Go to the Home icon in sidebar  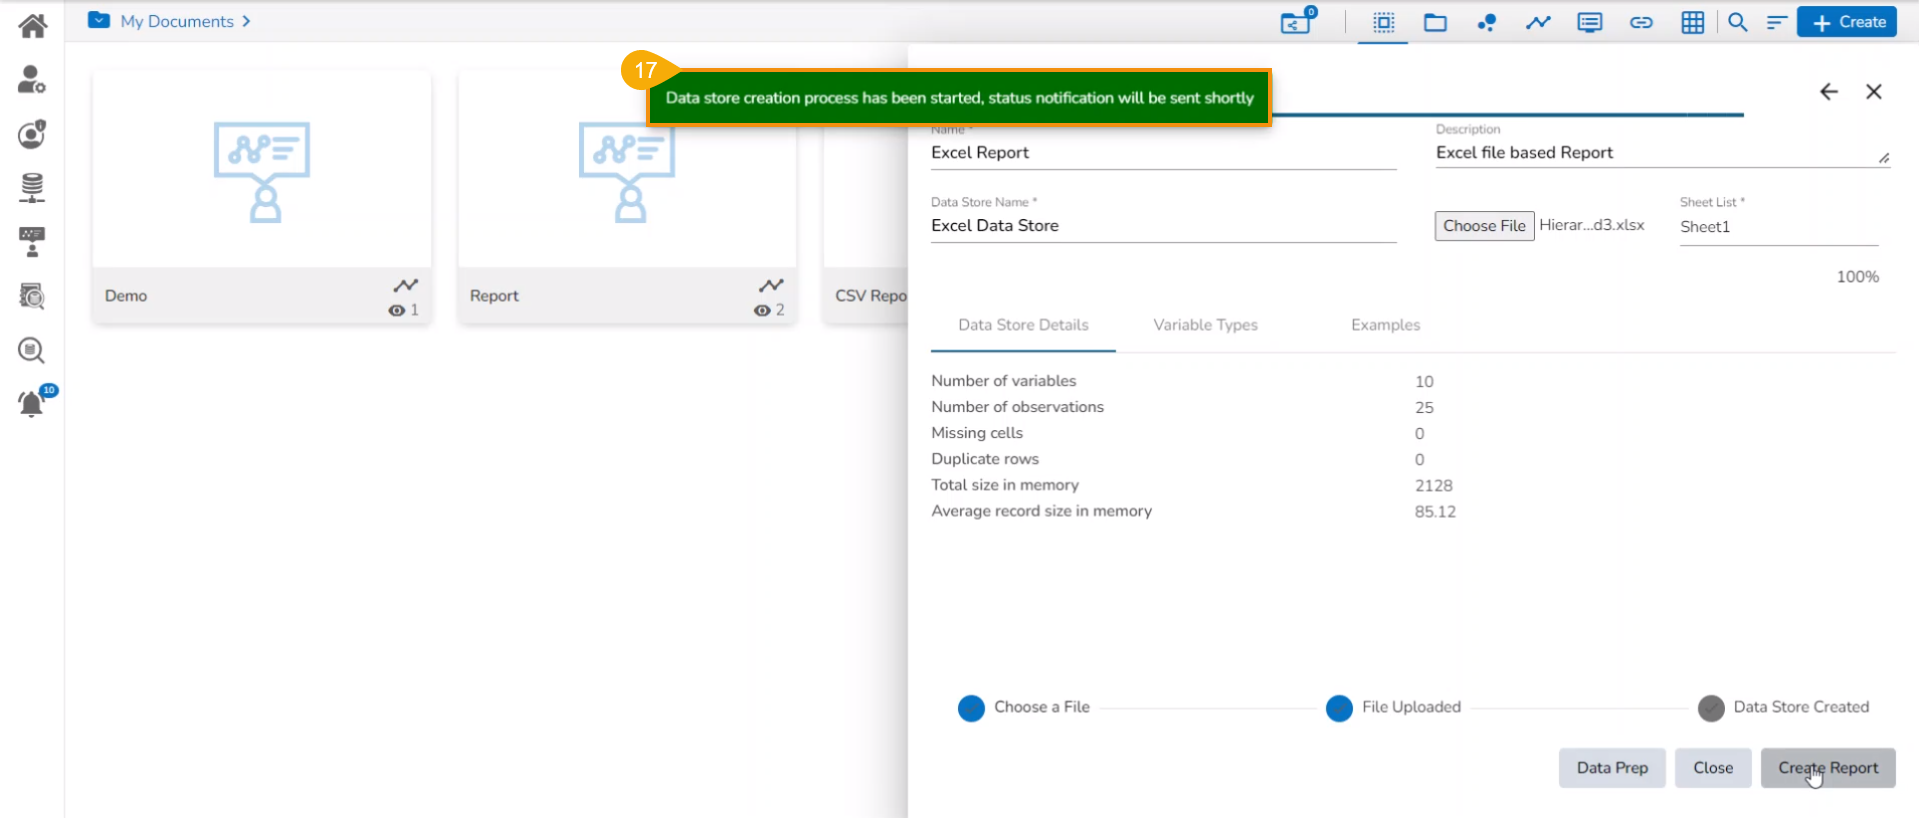[32, 25]
